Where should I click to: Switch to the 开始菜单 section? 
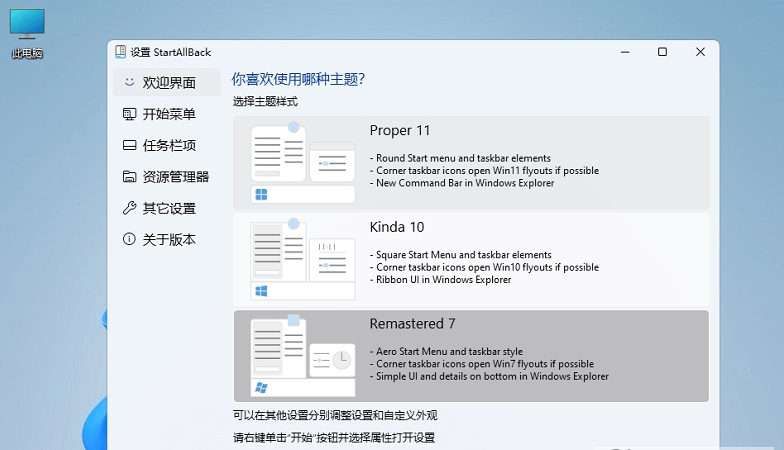(x=166, y=114)
